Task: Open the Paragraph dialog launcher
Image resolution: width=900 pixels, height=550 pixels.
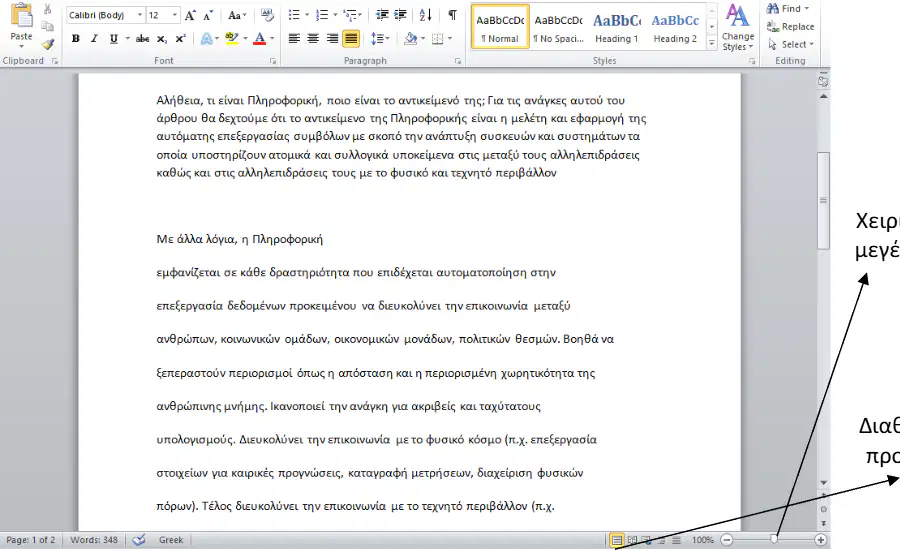Action: pyautogui.click(x=457, y=61)
